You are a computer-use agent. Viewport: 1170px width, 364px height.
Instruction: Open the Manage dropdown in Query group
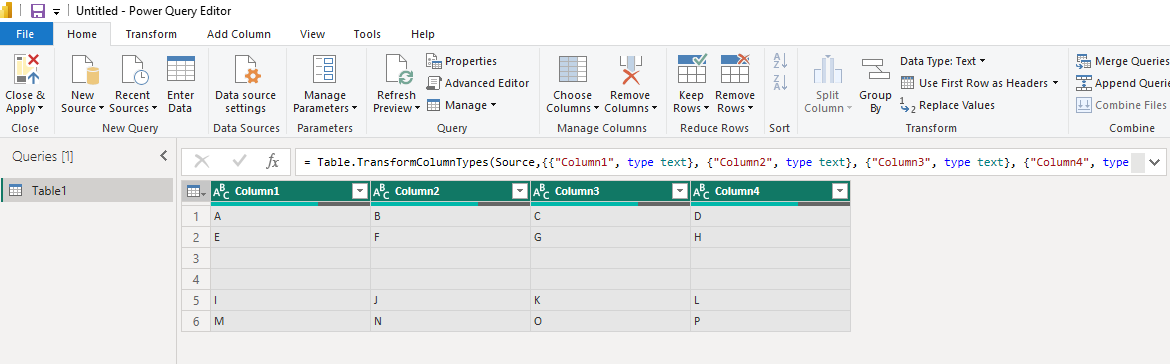point(493,105)
